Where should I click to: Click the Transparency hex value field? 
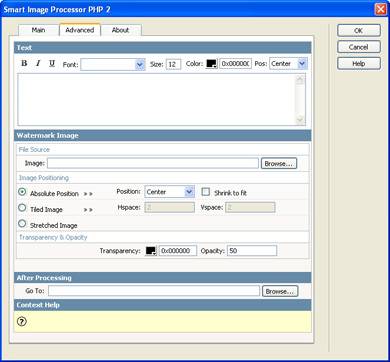tap(178, 251)
